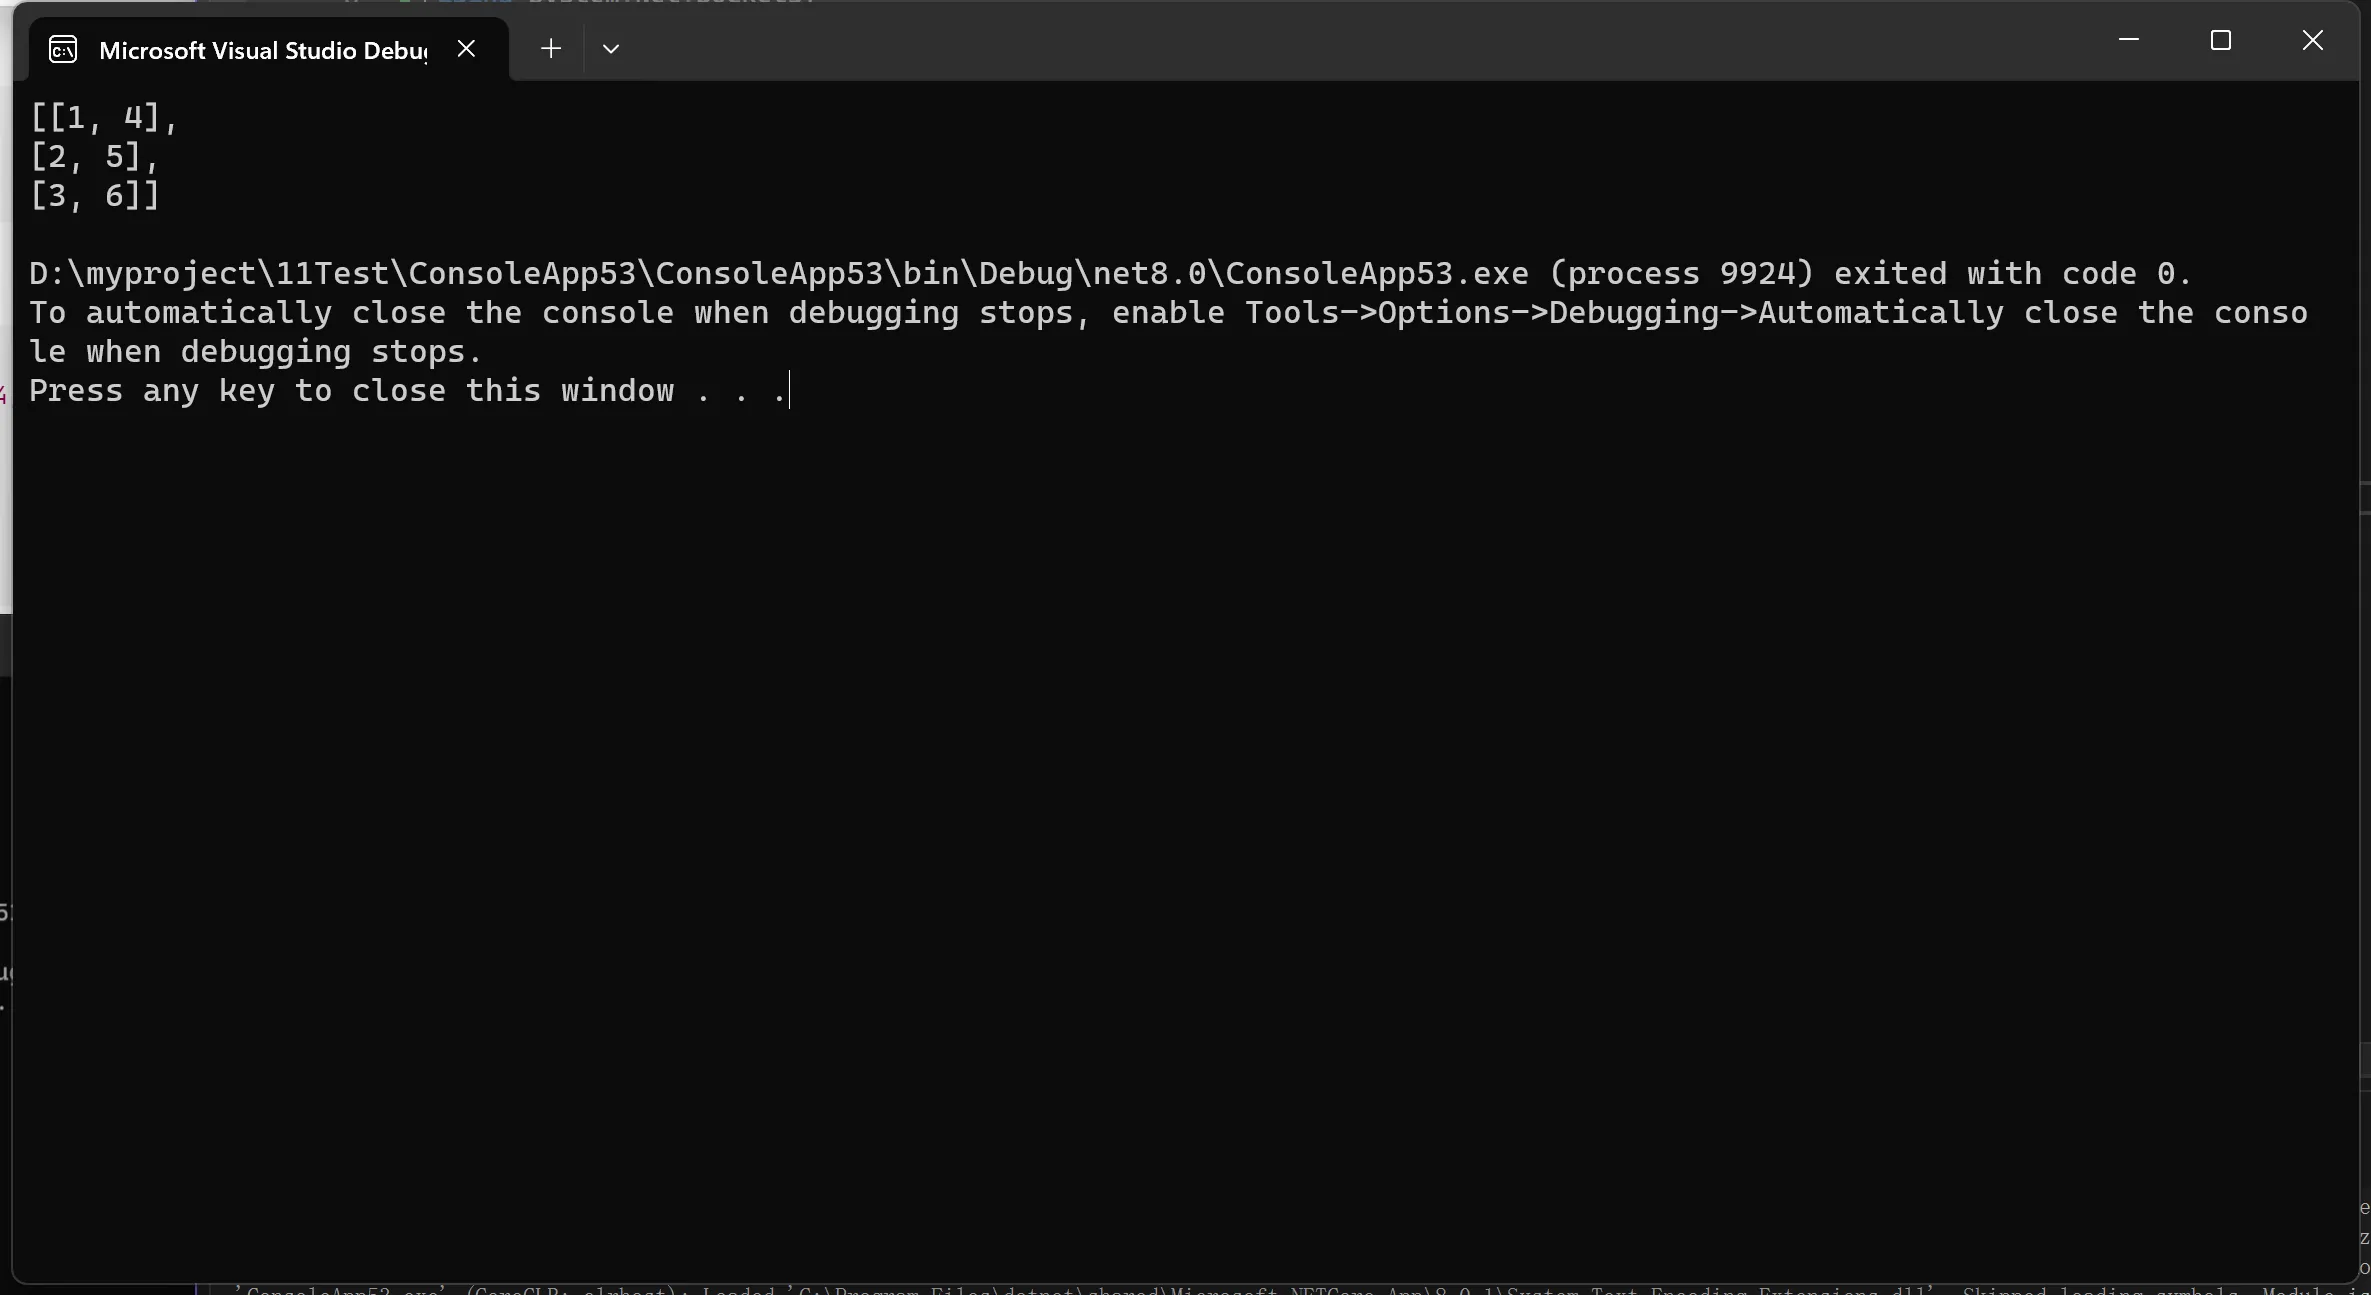The image size is (2371, 1295).
Task: Open a new tab with the plus icon
Action: [x=550, y=48]
